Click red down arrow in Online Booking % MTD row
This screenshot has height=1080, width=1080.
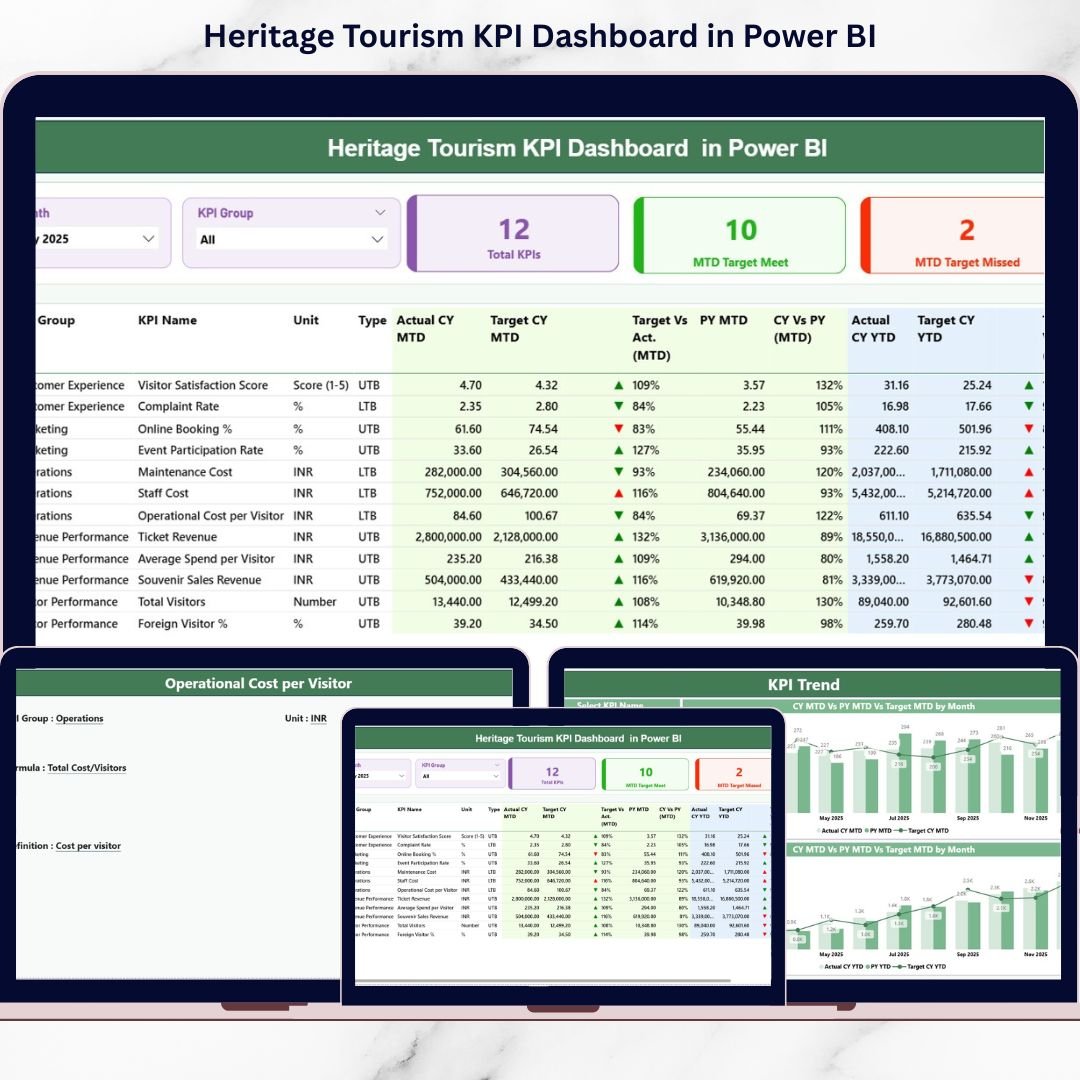tap(619, 429)
